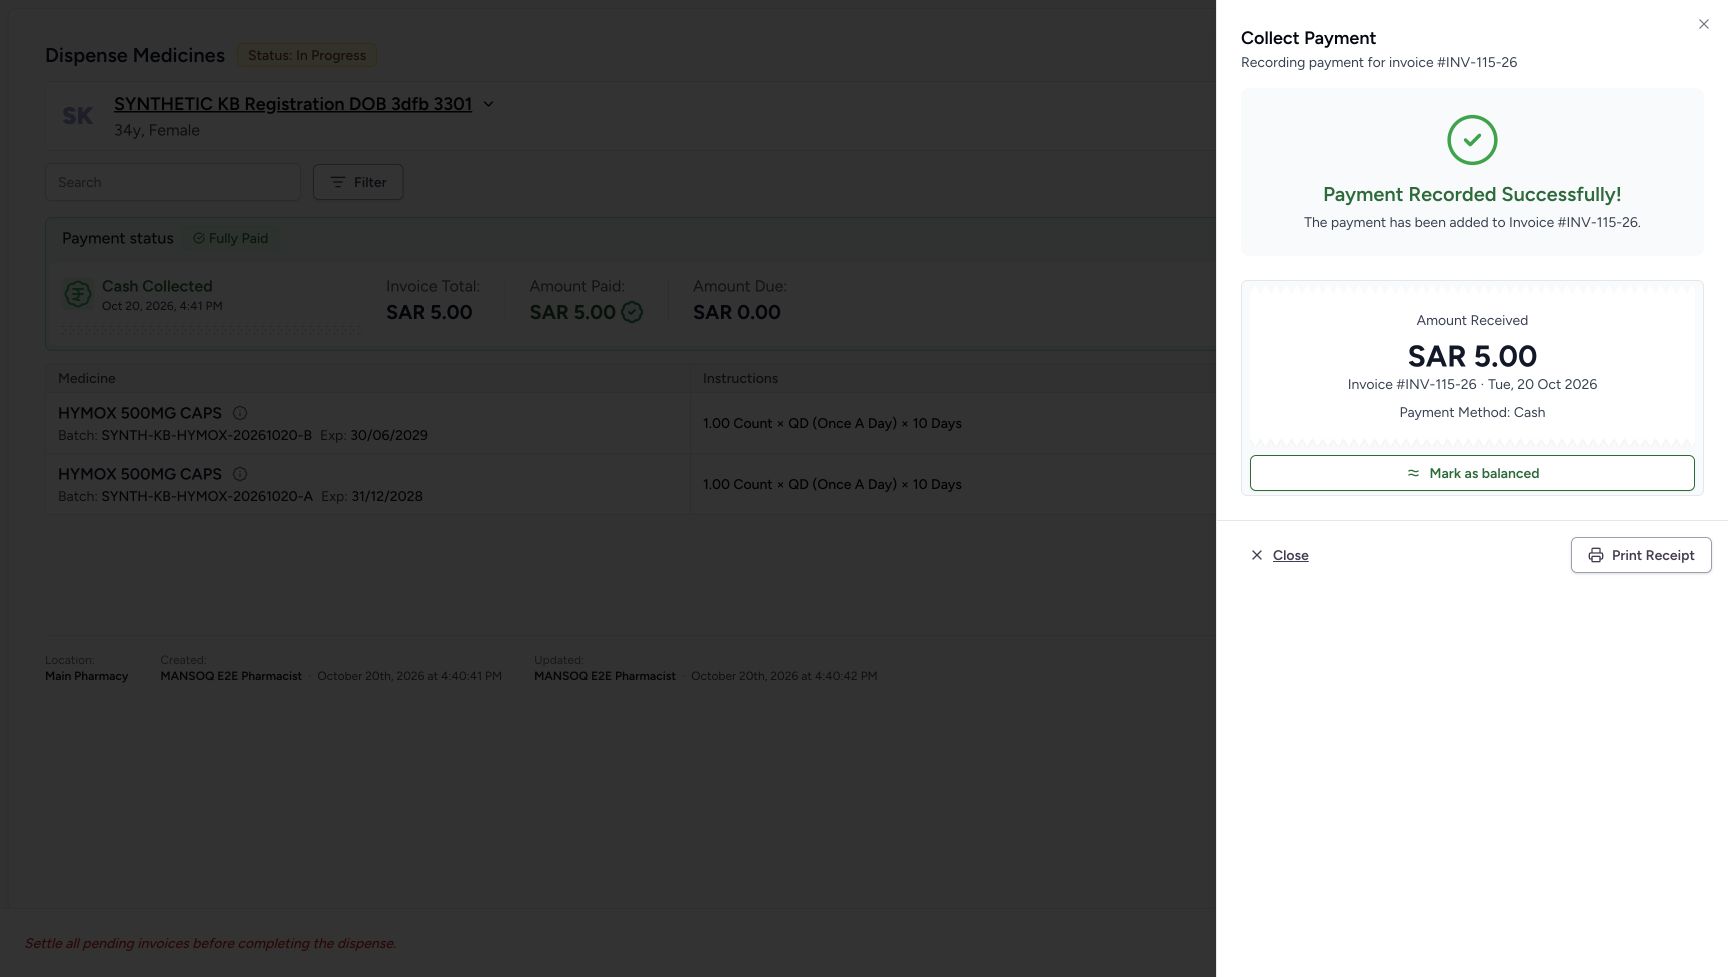Click the green success checkmark circle icon
Viewport: 1728px width, 977px height.
pos(1472,140)
